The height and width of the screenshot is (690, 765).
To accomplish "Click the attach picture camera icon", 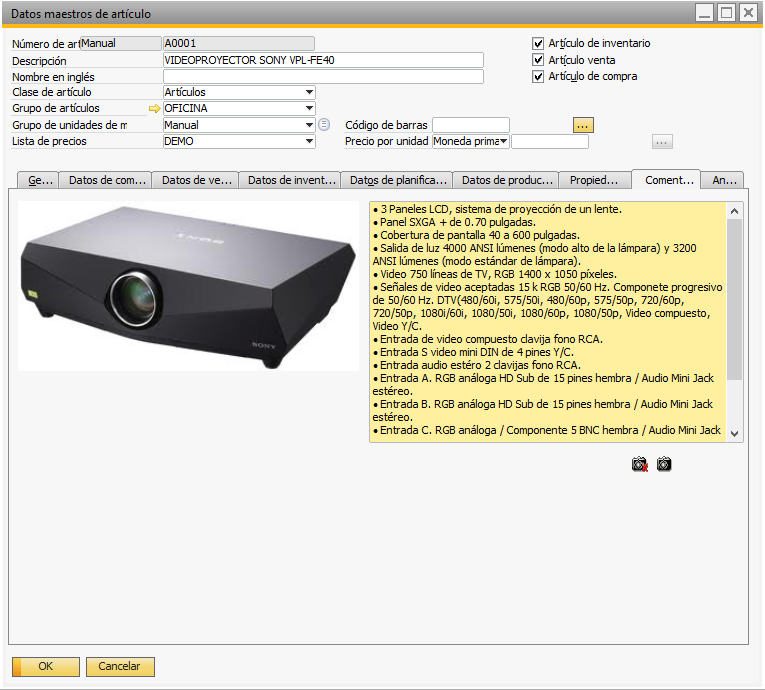I will 664,464.
